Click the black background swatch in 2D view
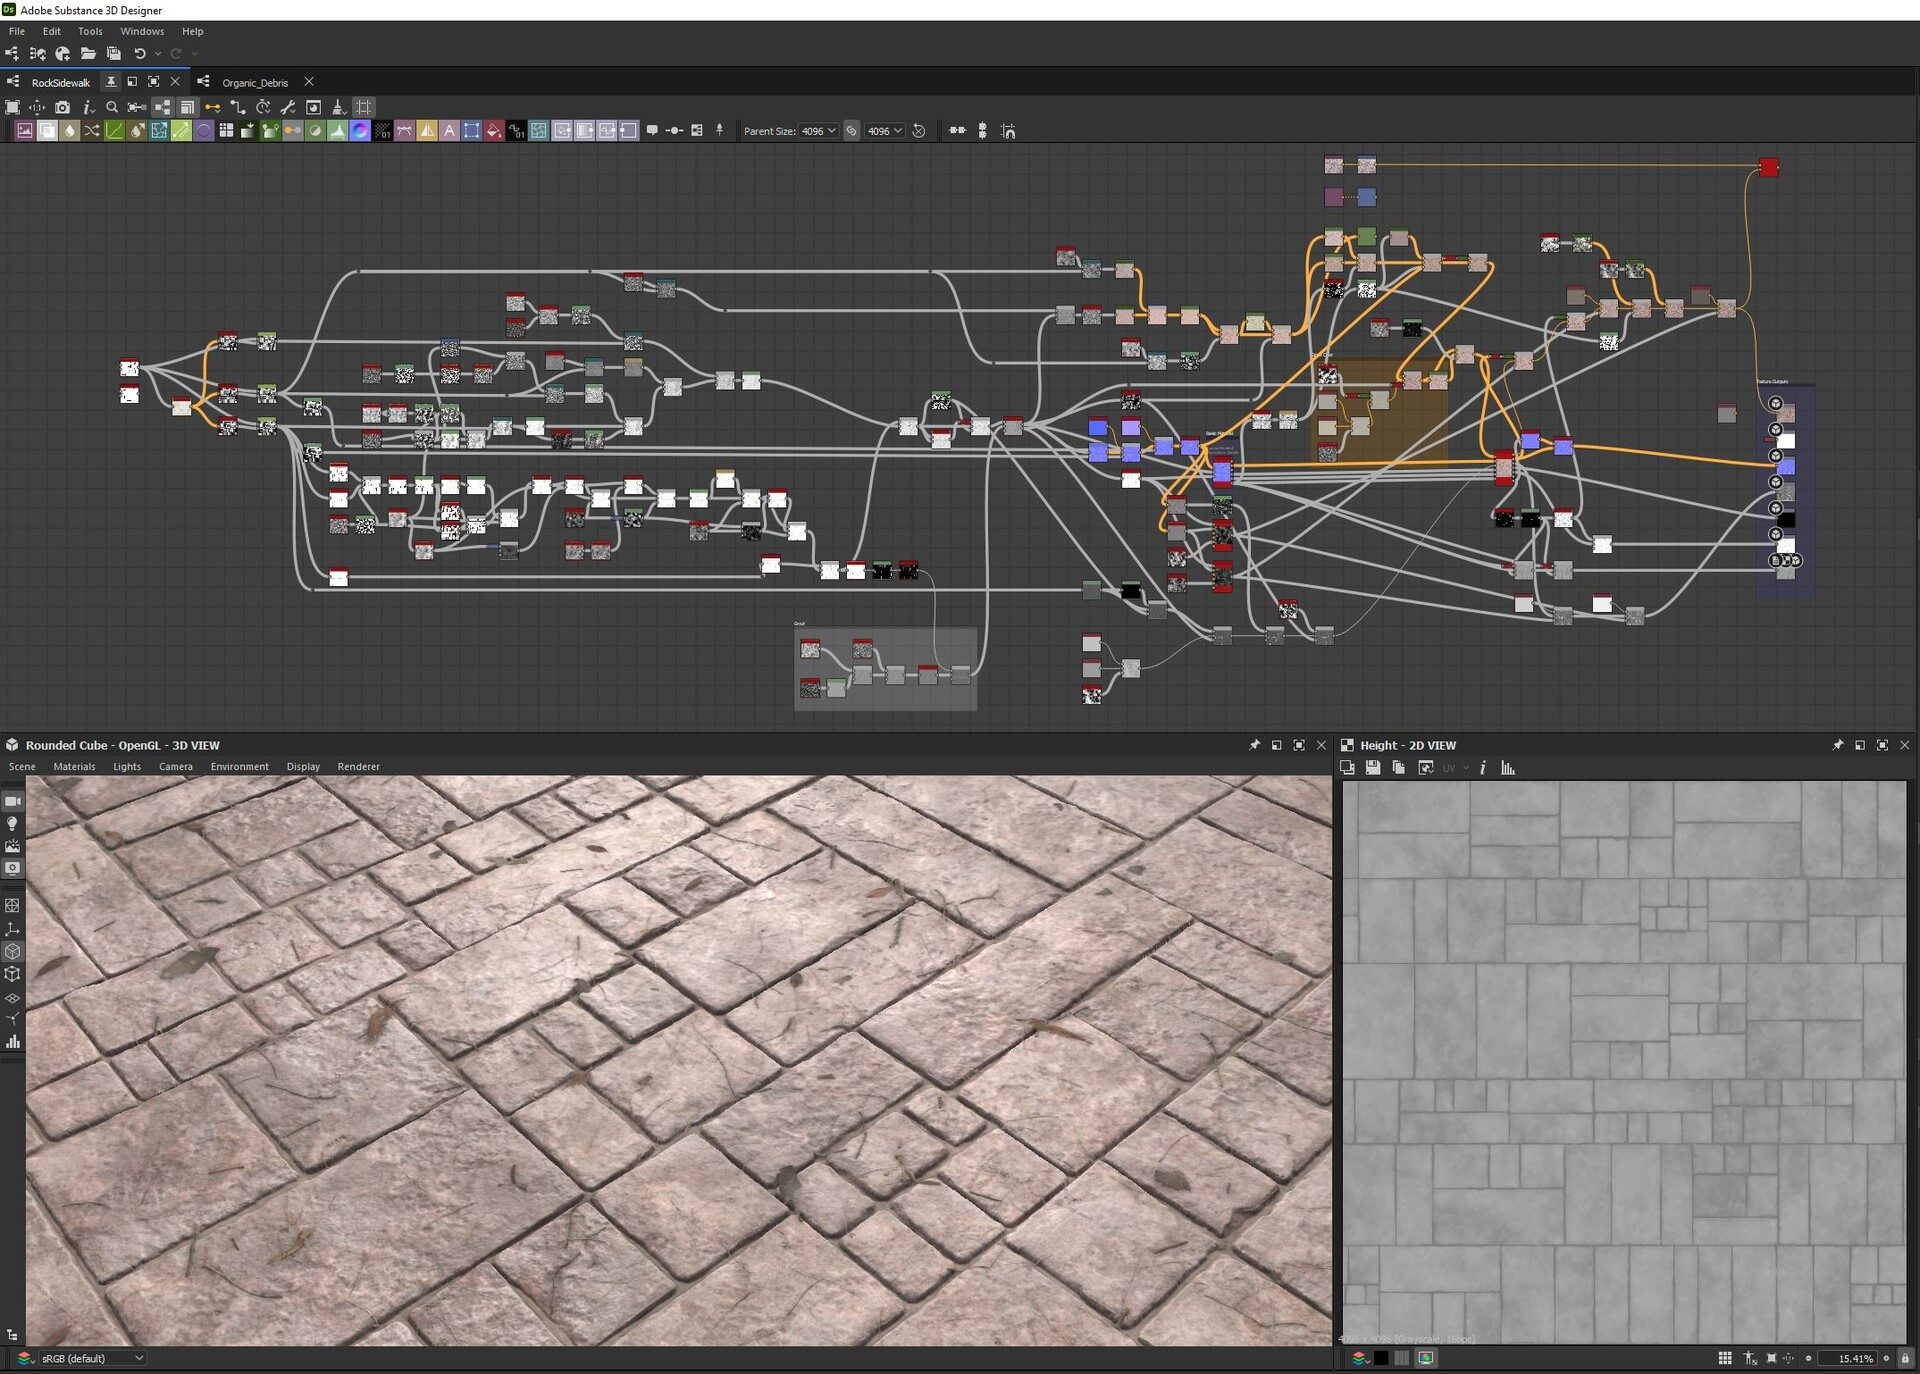This screenshot has width=1920, height=1374. pyautogui.click(x=1381, y=1358)
